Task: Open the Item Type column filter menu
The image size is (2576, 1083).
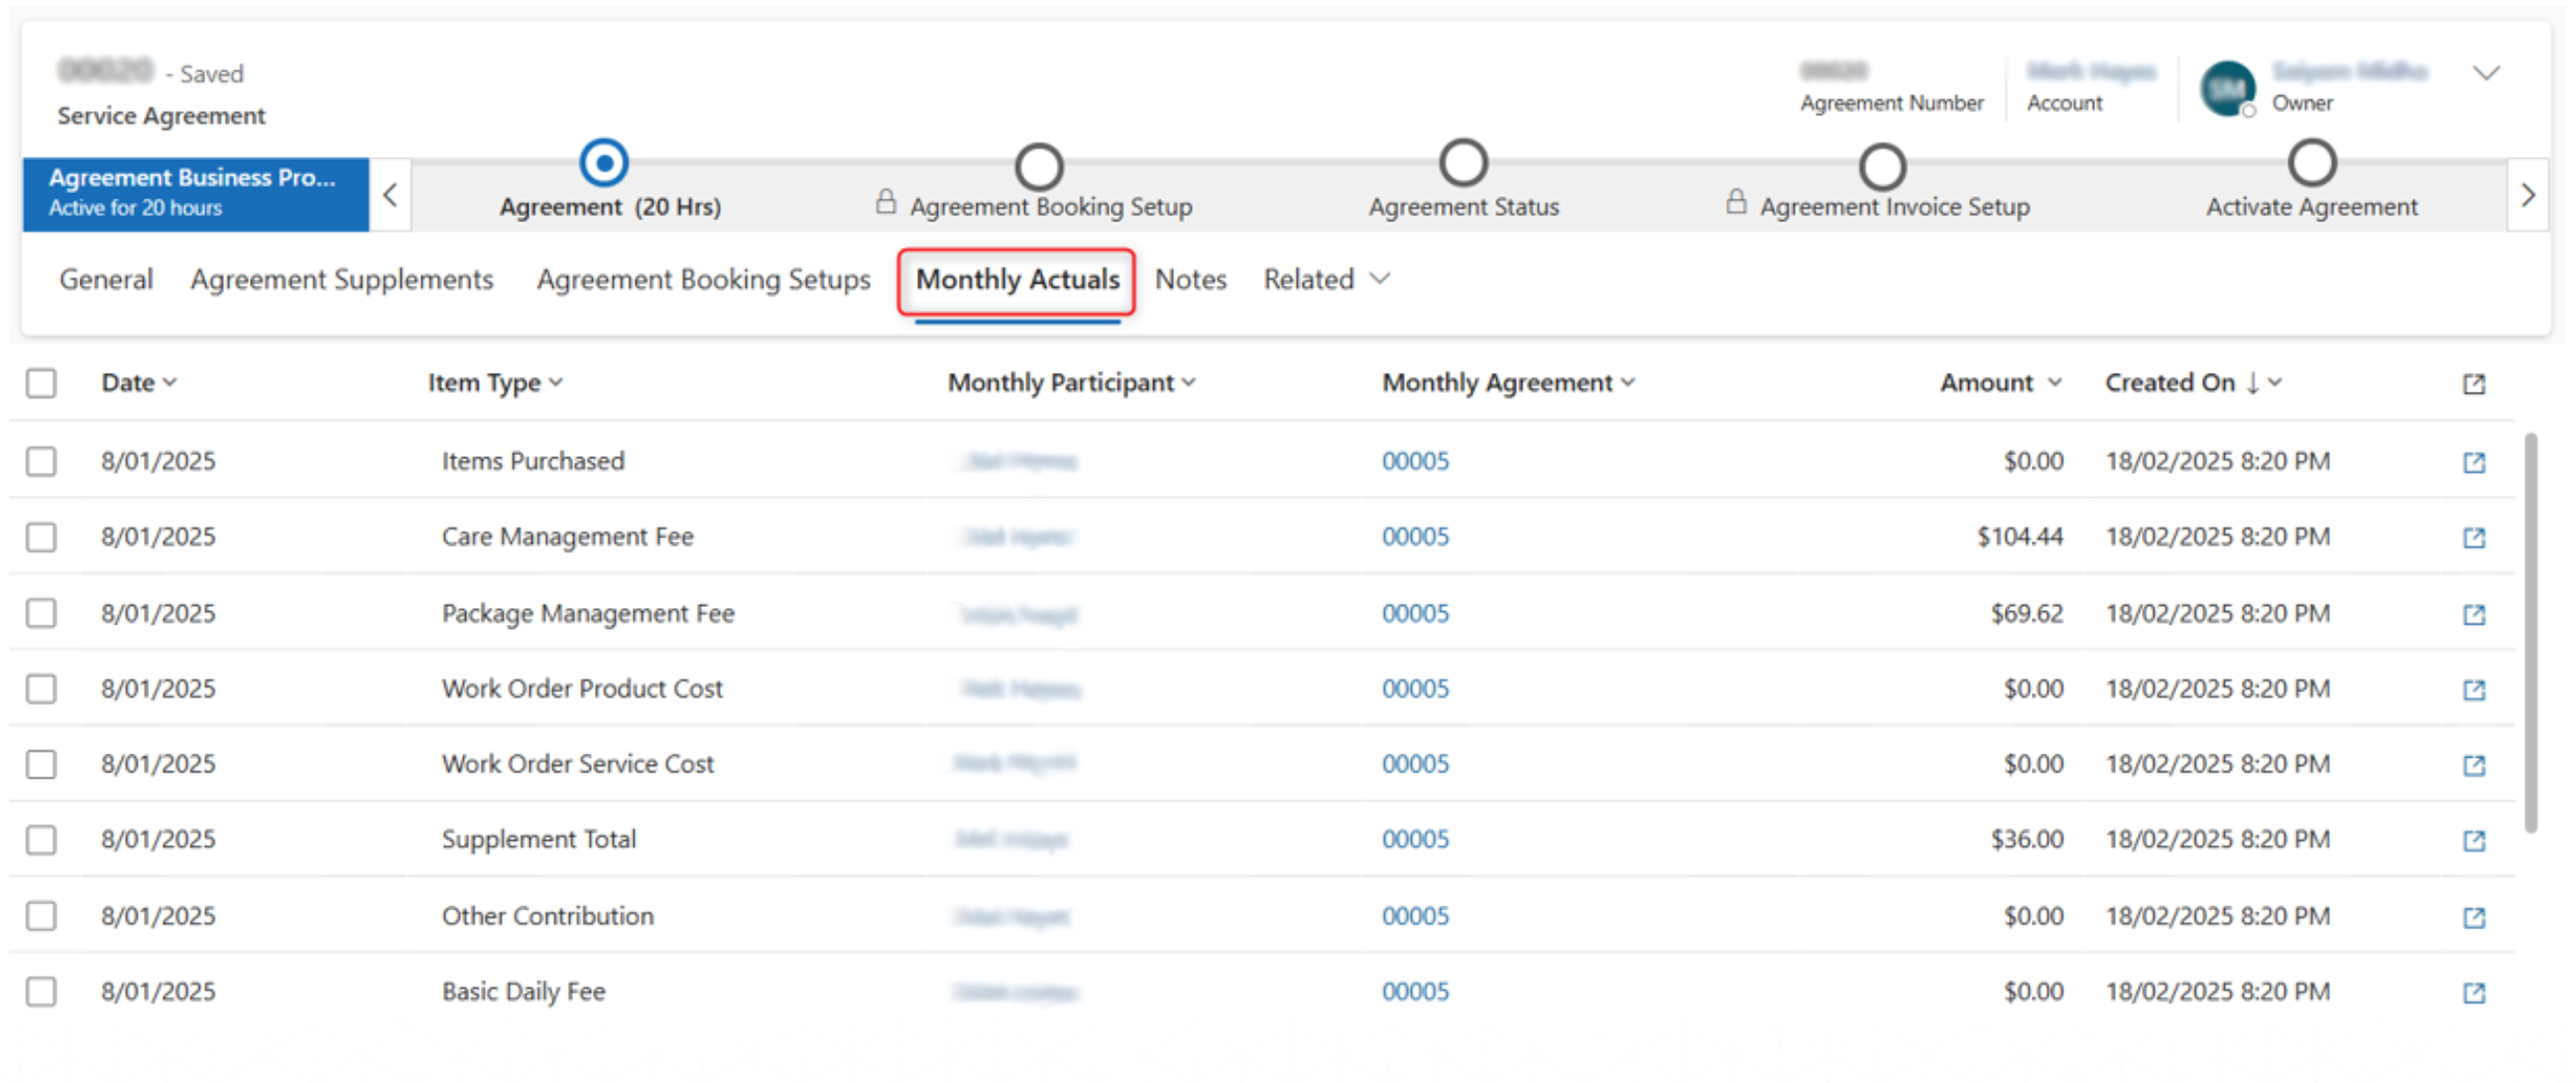Action: click(x=495, y=383)
